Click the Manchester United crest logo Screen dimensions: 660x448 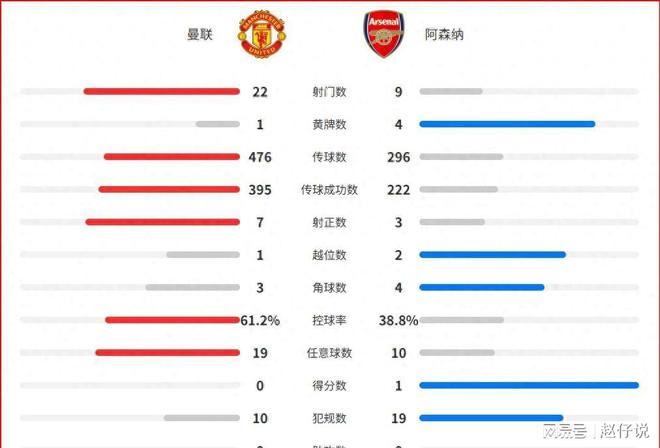[262, 34]
